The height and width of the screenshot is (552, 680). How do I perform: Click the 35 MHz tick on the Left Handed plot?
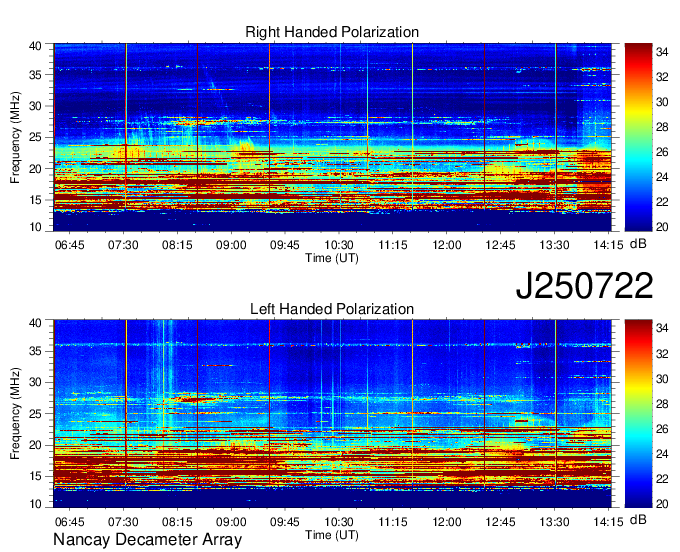coord(35,351)
